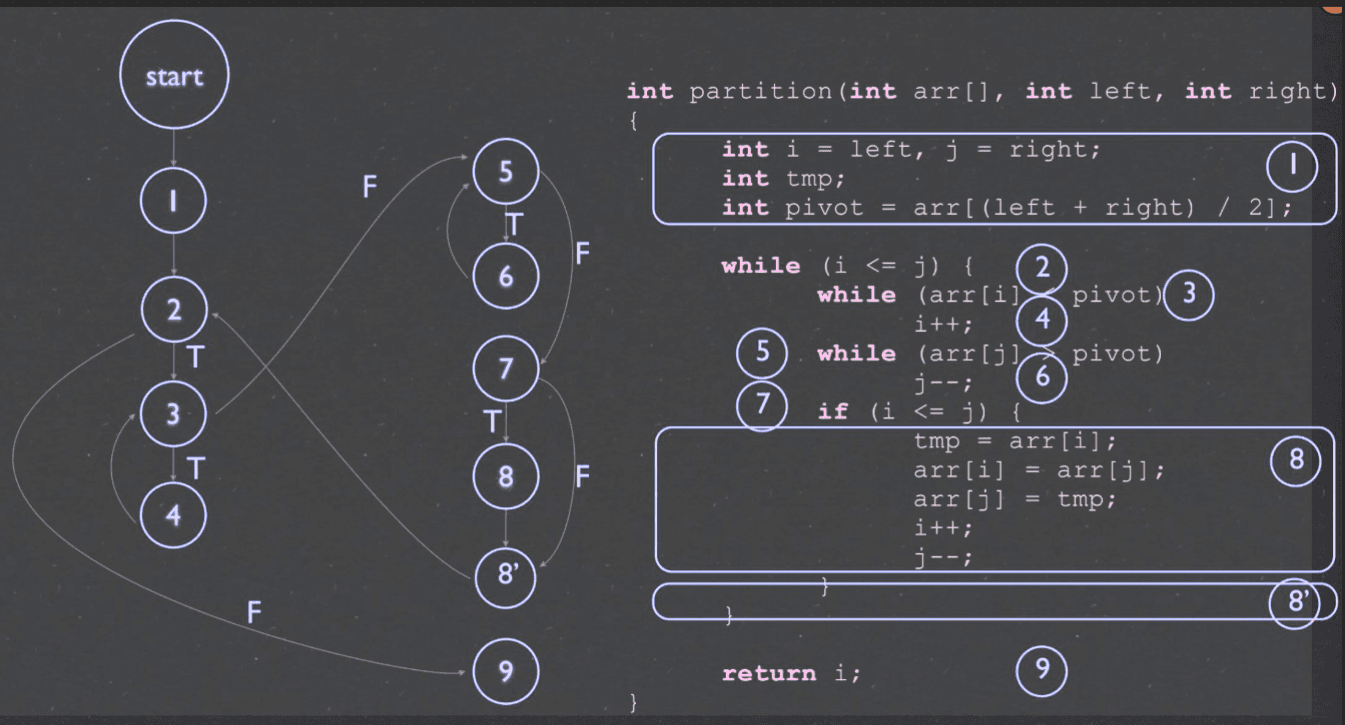This screenshot has height=725, width=1345.
Task: Click circled 8' marker in the closing-brace box
Action: tap(1295, 602)
